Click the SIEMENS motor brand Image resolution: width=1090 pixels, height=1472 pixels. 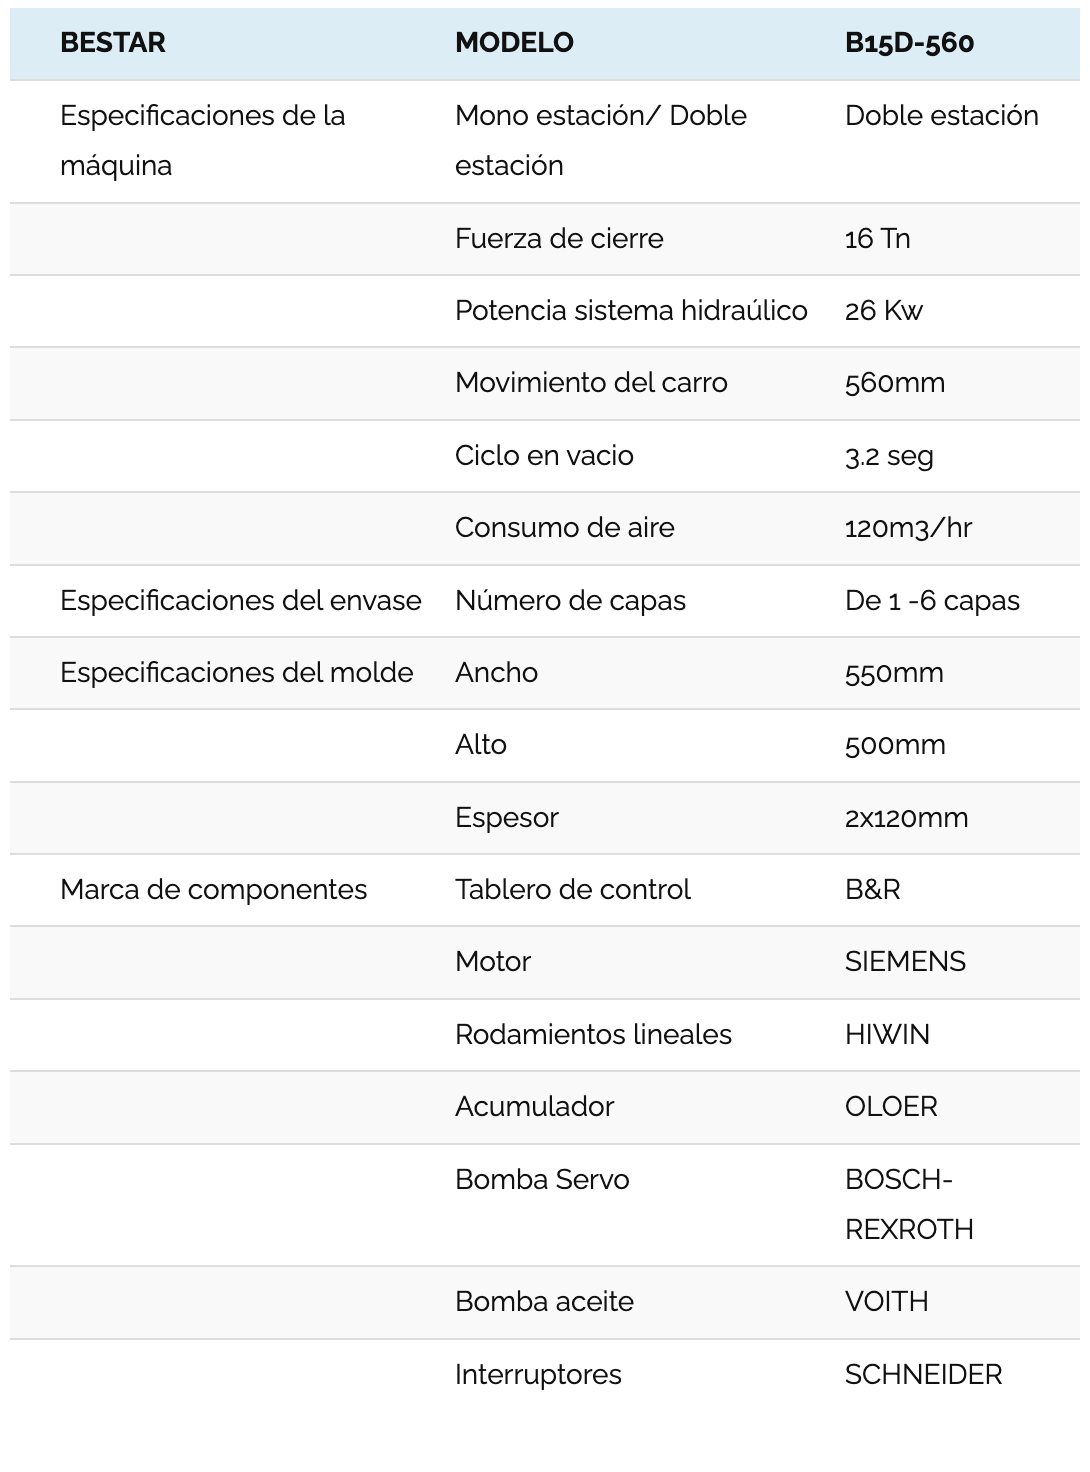(x=905, y=962)
